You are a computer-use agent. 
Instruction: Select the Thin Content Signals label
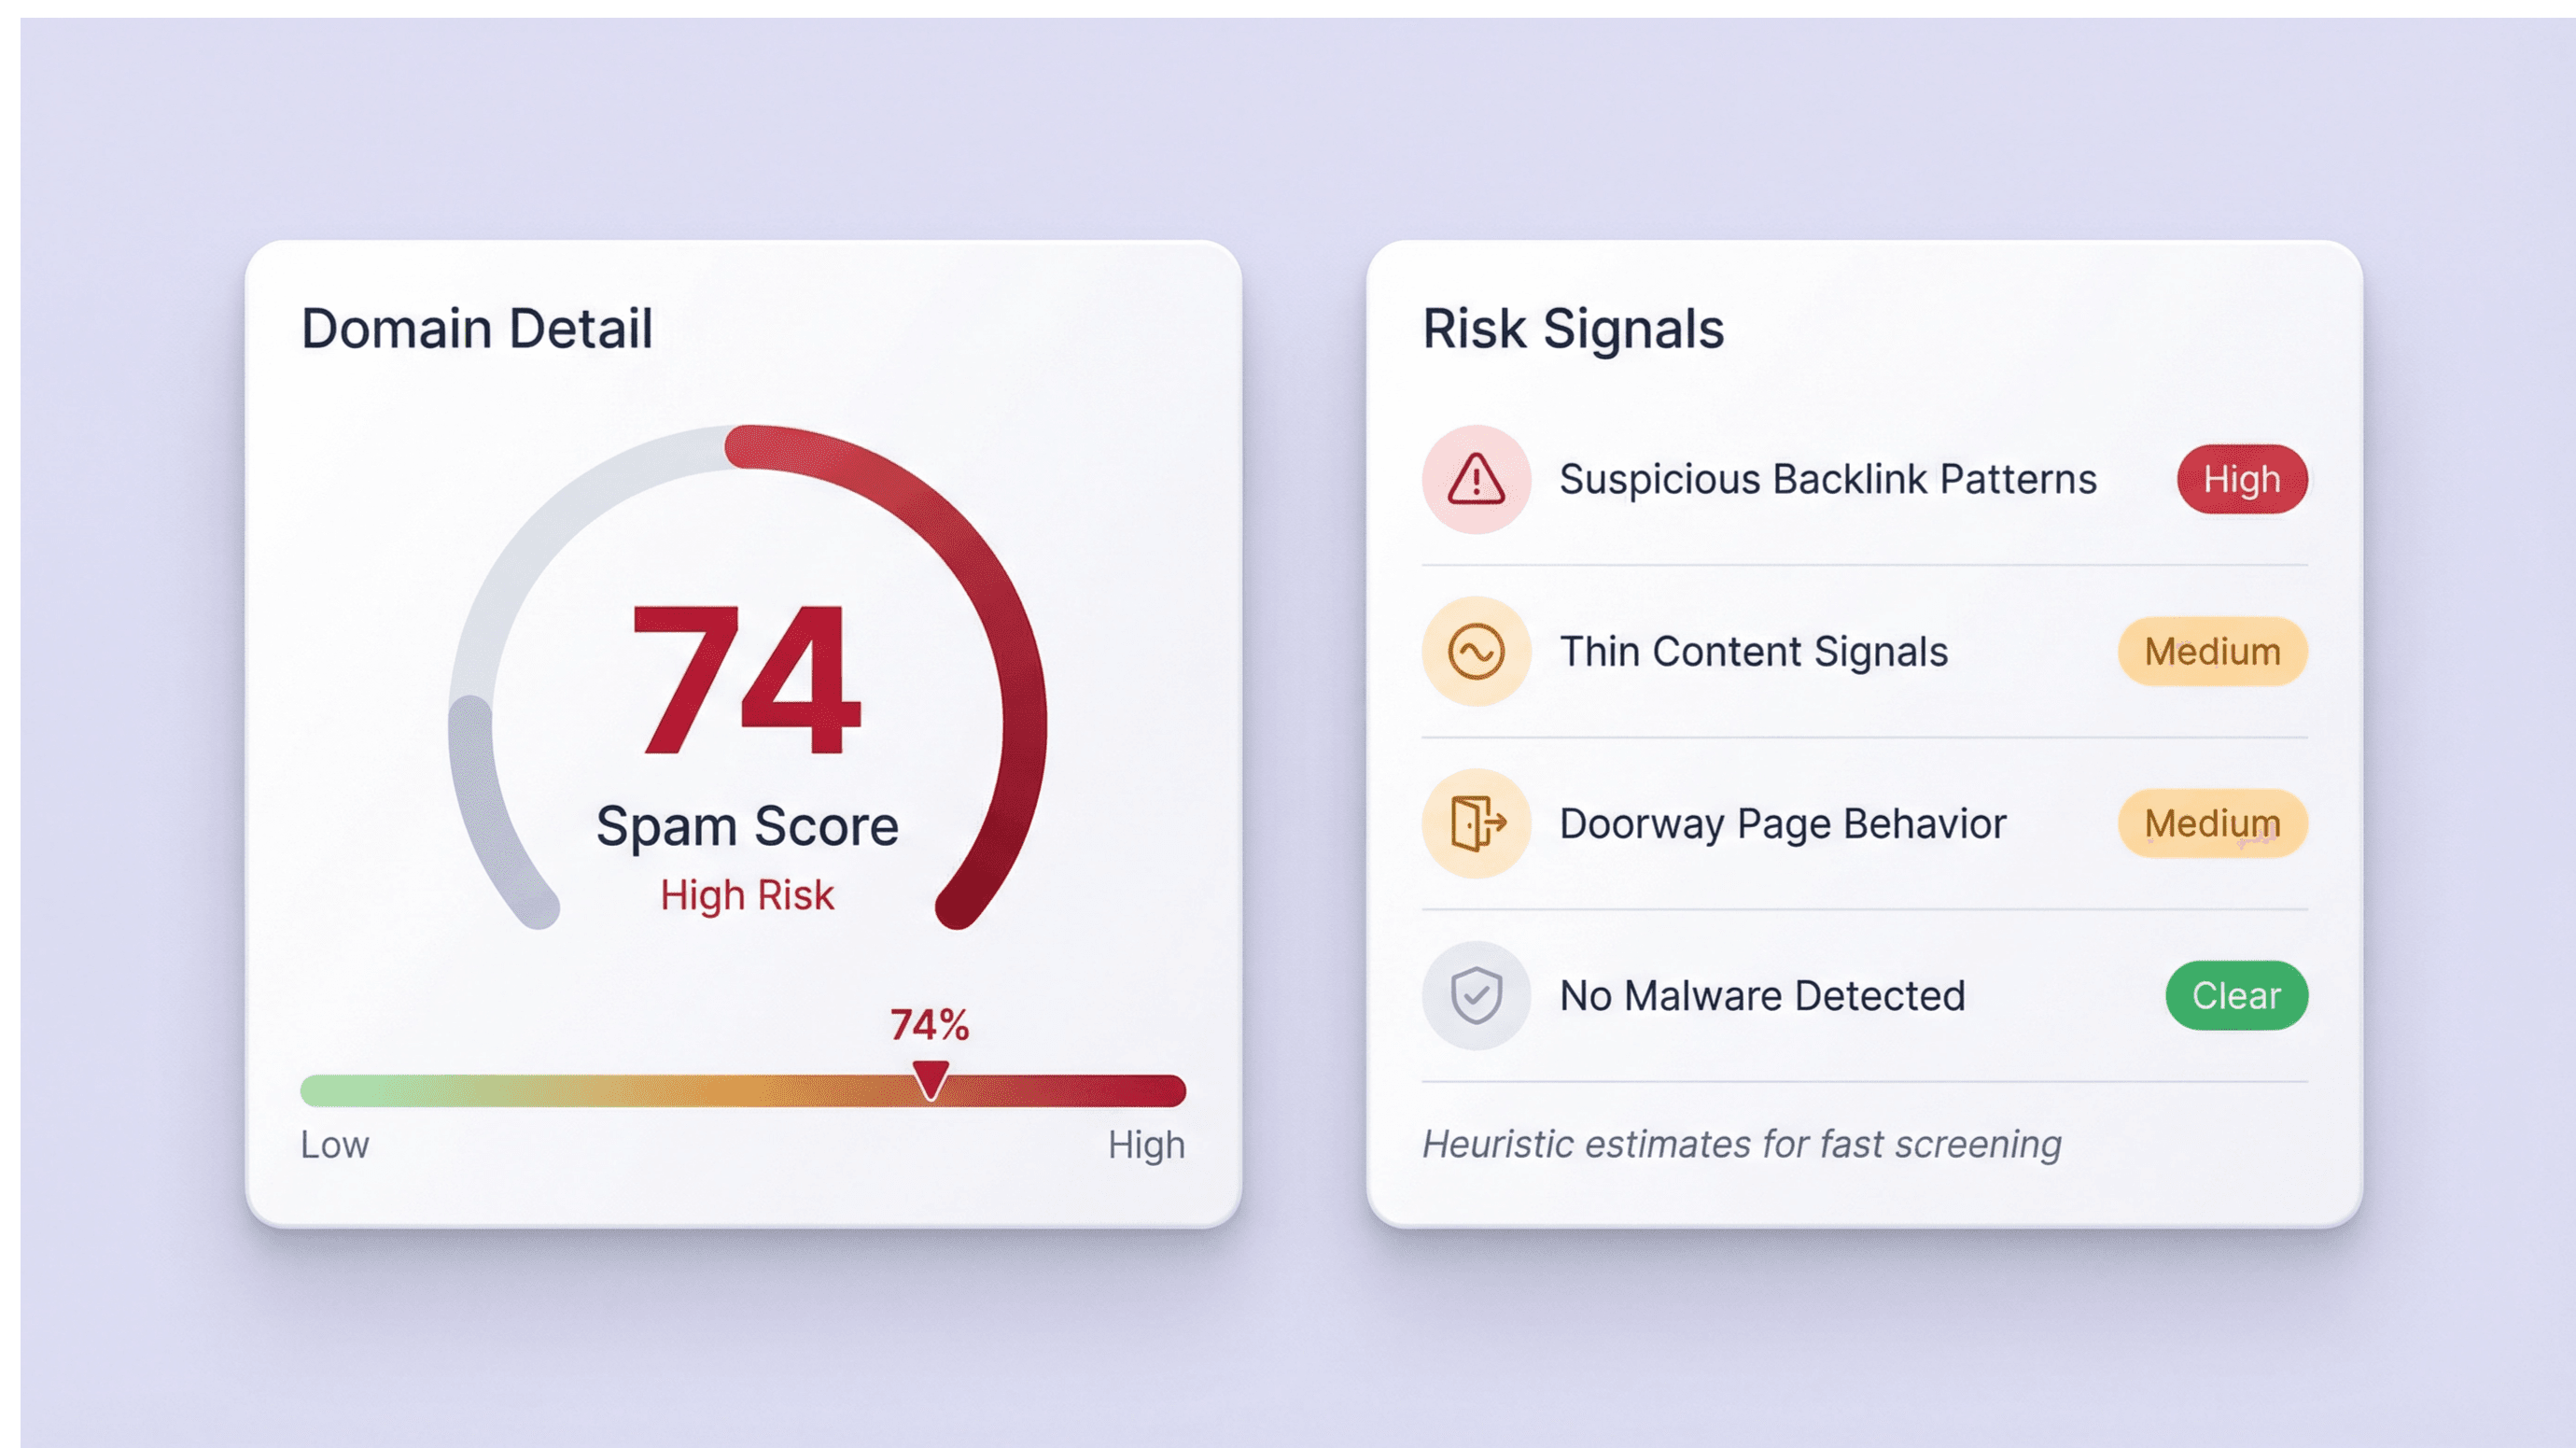point(1753,652)
